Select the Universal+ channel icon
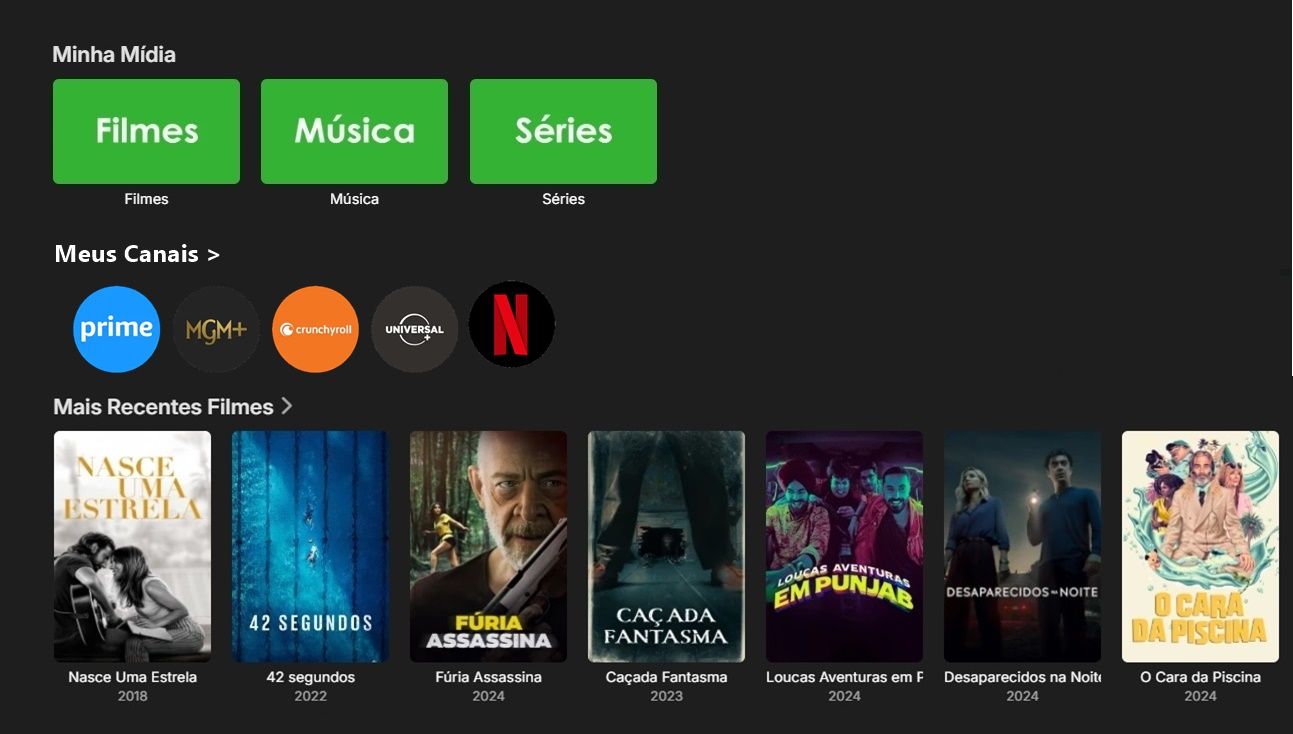Screen dimensions: 1293x734 414,329
